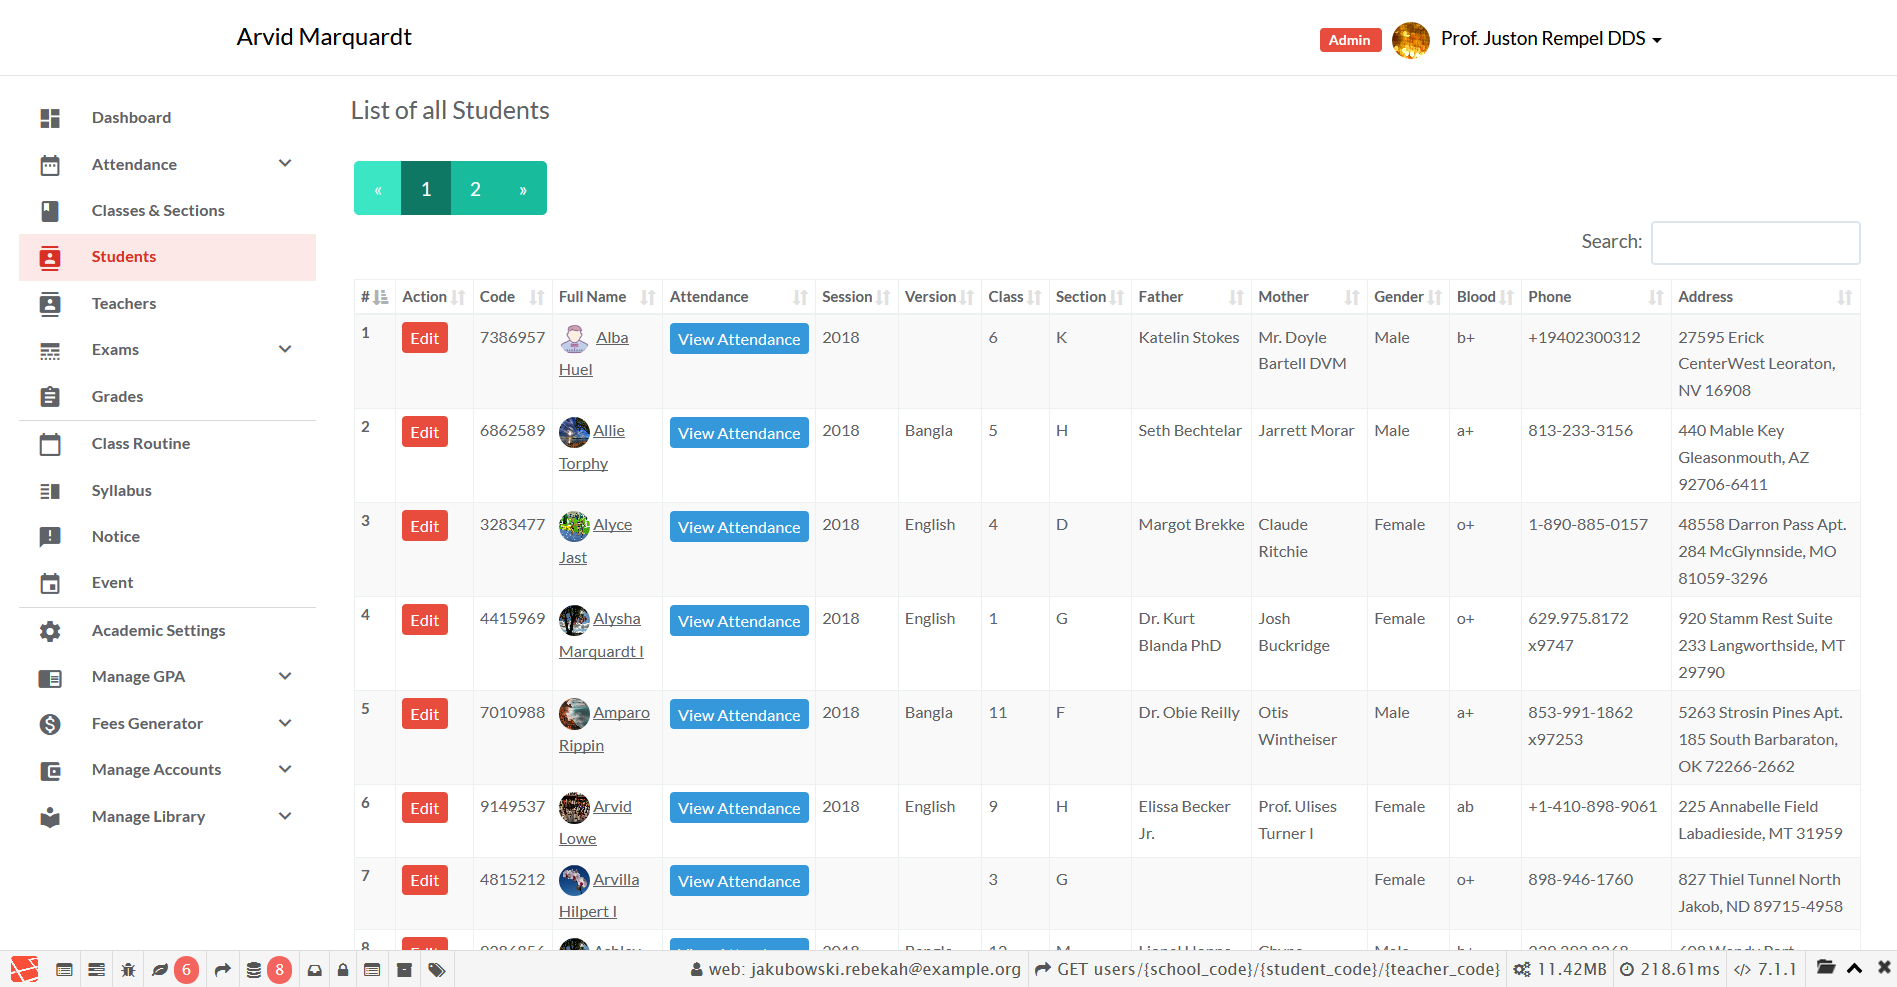Open Notice page from sidebar
1897x987 pixels.
point(116,537)
